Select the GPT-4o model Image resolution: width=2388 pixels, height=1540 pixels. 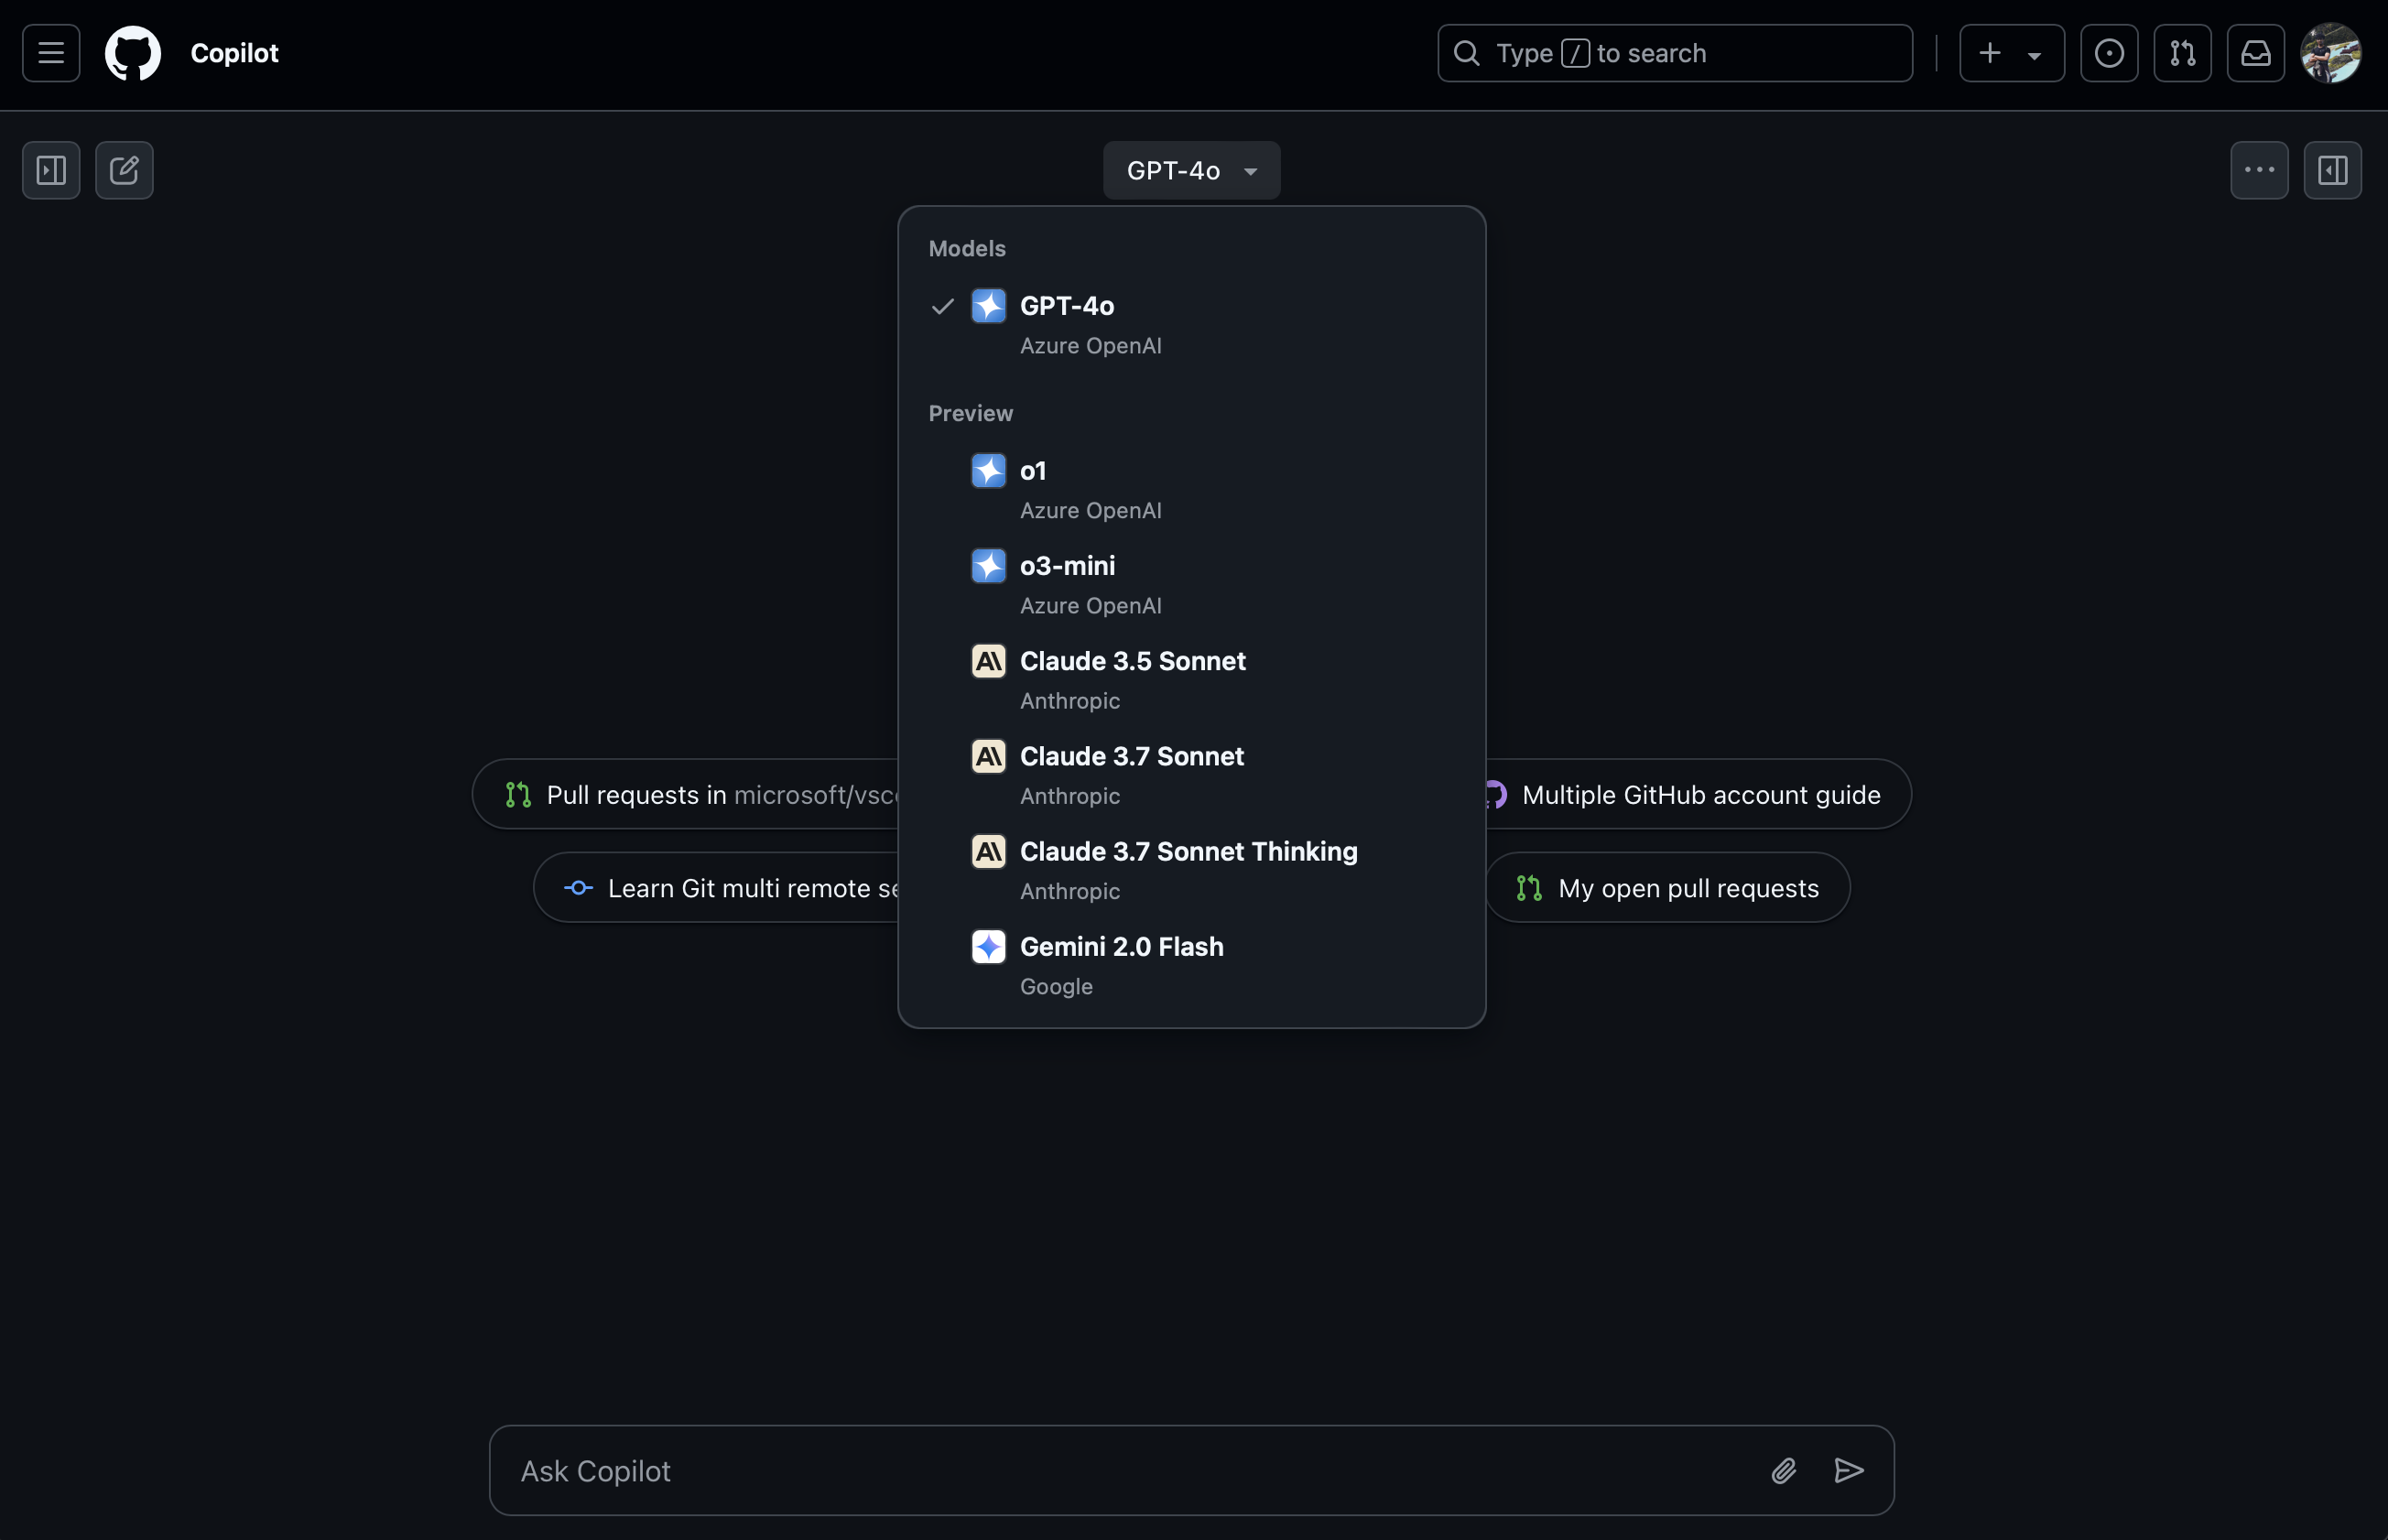pos(1191,324)
